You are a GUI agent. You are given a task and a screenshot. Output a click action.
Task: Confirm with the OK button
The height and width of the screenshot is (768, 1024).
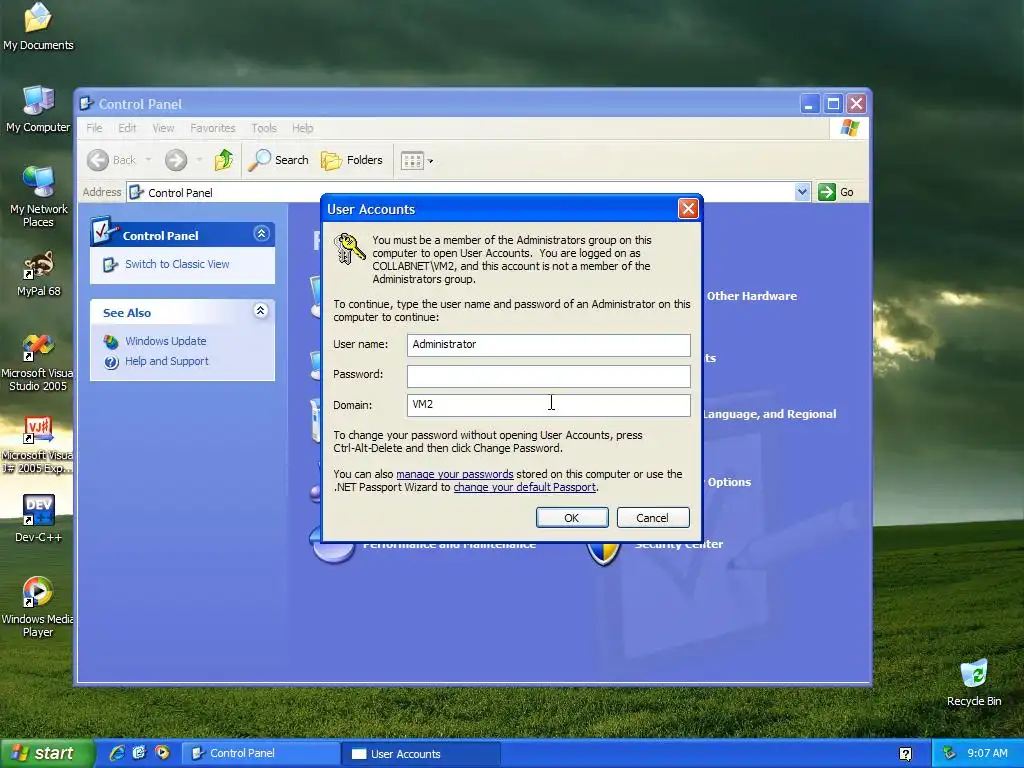(572, 518)
